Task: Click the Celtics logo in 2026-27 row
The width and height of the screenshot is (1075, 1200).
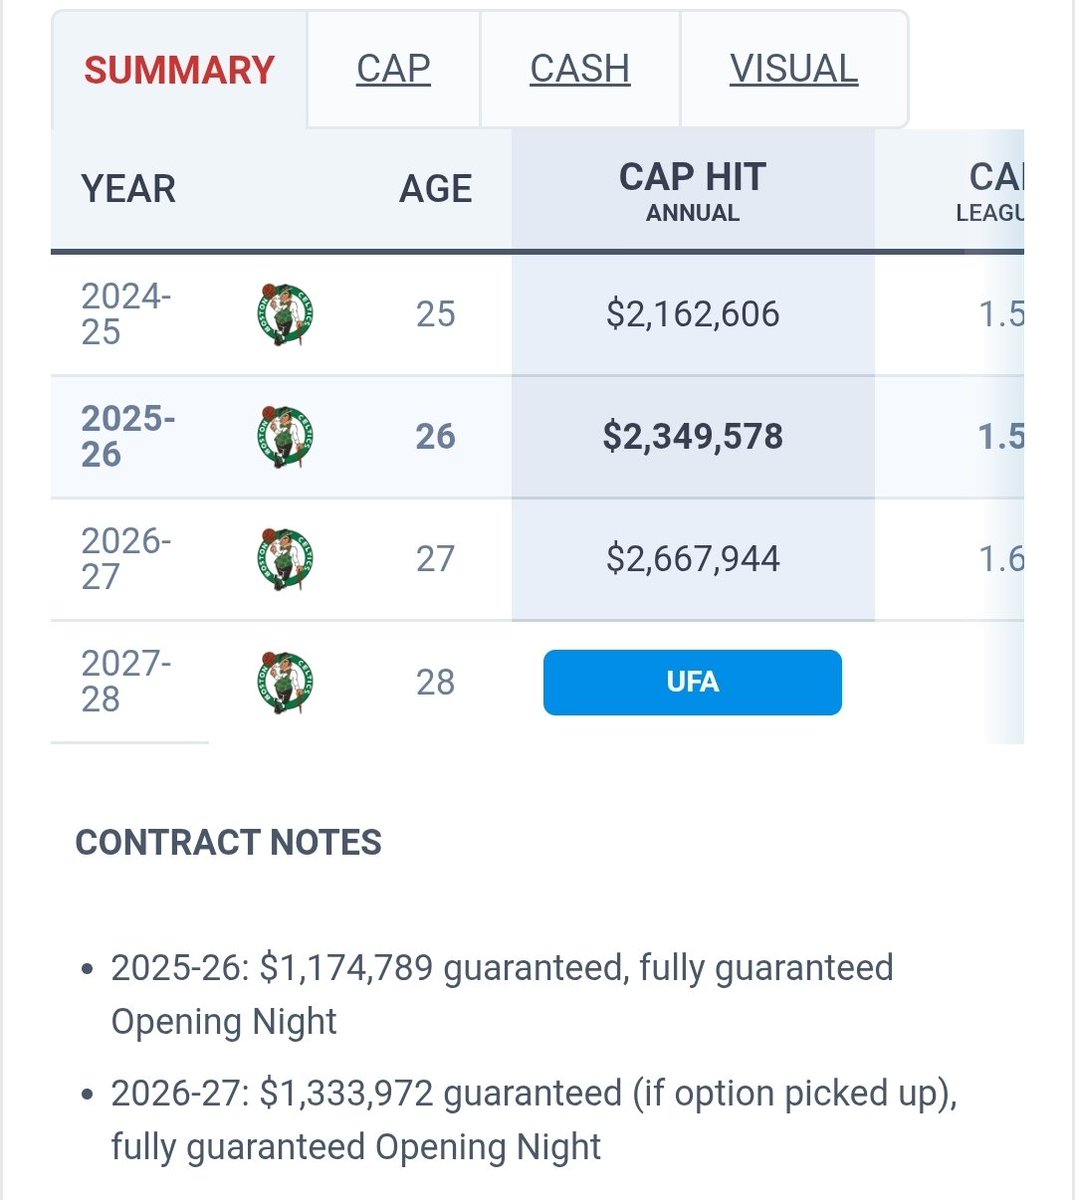Action: [285, 559]
